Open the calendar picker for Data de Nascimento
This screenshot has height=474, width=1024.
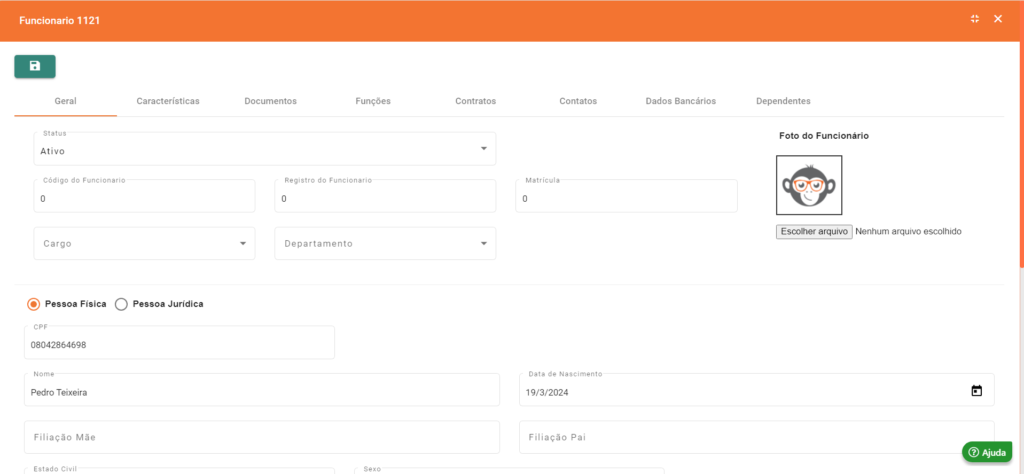977,391
